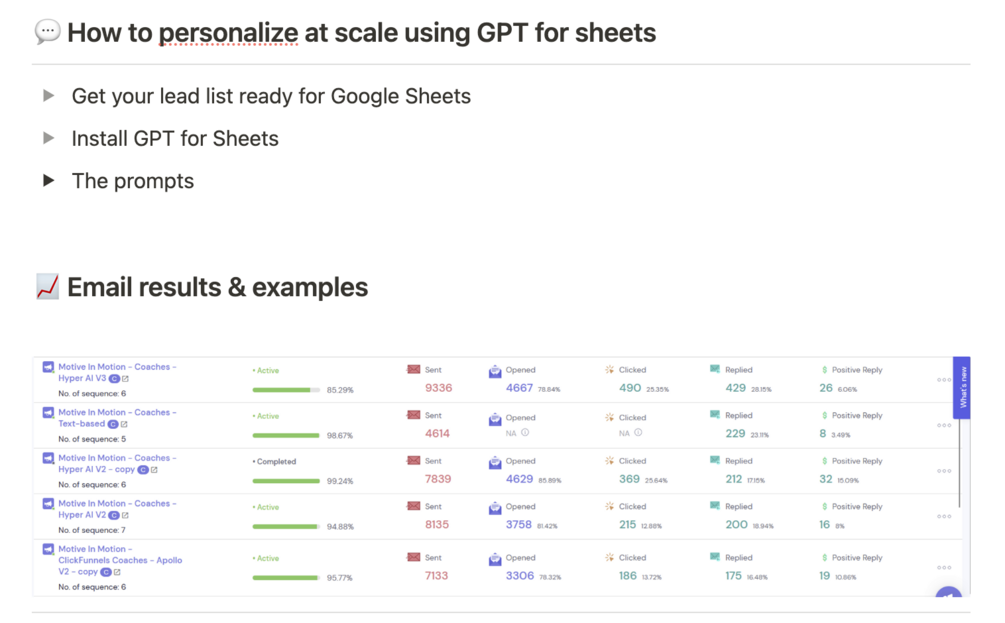
Task: Open three-dot menu for Apollo V2 copy campaign
Action: click(x=943, y=567)
